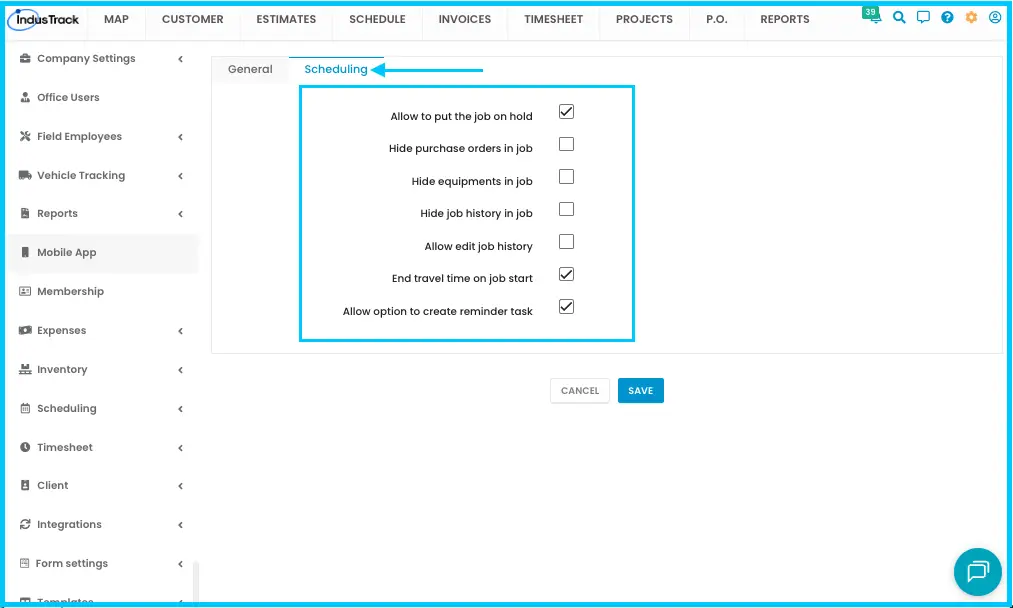Open the PROJECTS top menu

tap(644, 19)
